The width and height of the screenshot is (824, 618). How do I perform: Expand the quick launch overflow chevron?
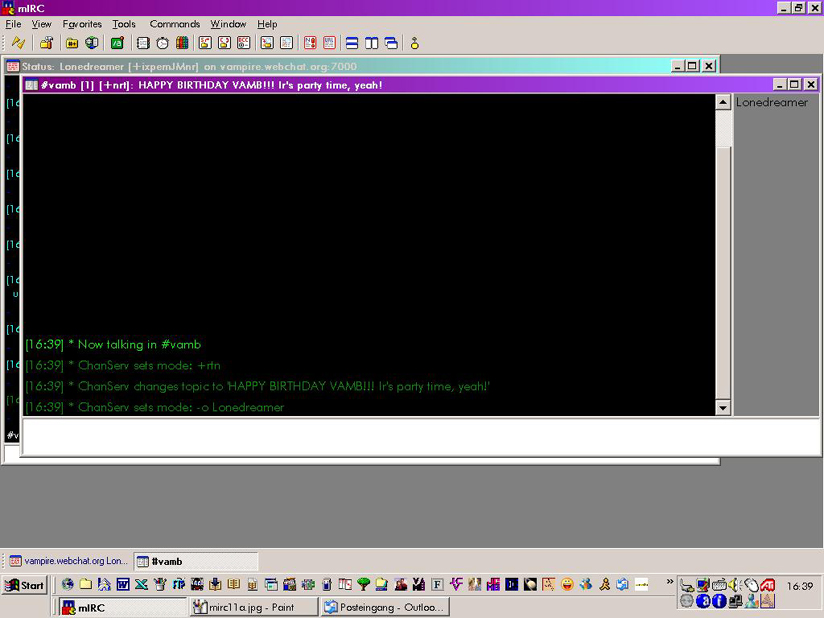pyautogui.click(x=670, y=582)
